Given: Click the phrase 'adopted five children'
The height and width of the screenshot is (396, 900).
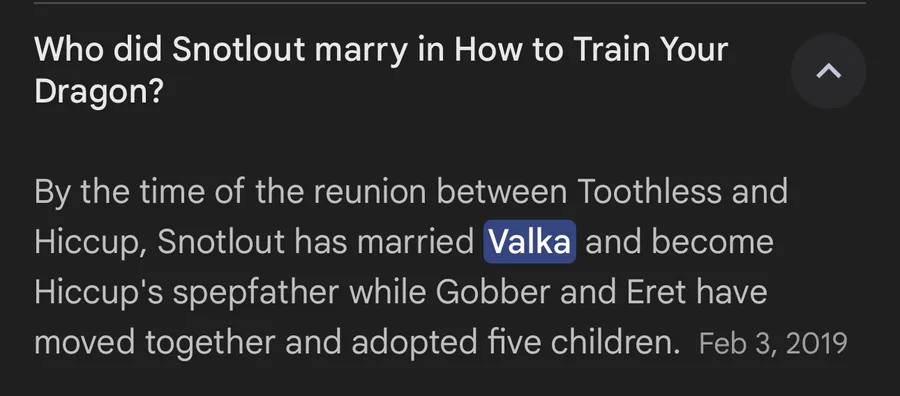Looking at the screenshot, I should pyautogui.click(x=511, y=343).
